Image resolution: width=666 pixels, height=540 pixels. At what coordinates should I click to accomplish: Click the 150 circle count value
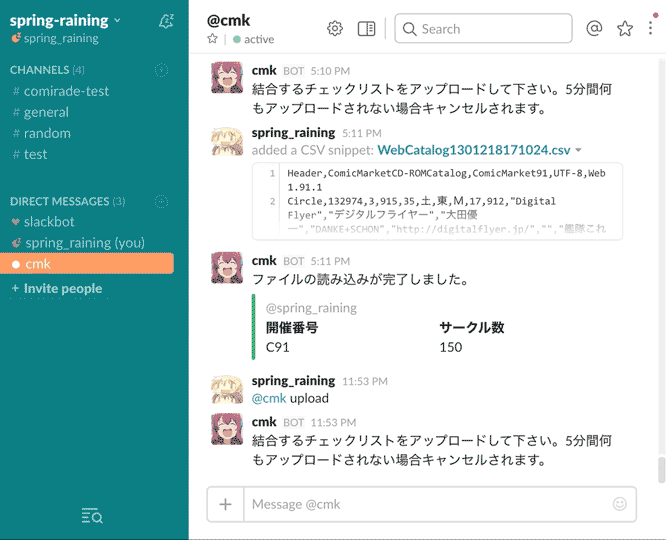451,347
